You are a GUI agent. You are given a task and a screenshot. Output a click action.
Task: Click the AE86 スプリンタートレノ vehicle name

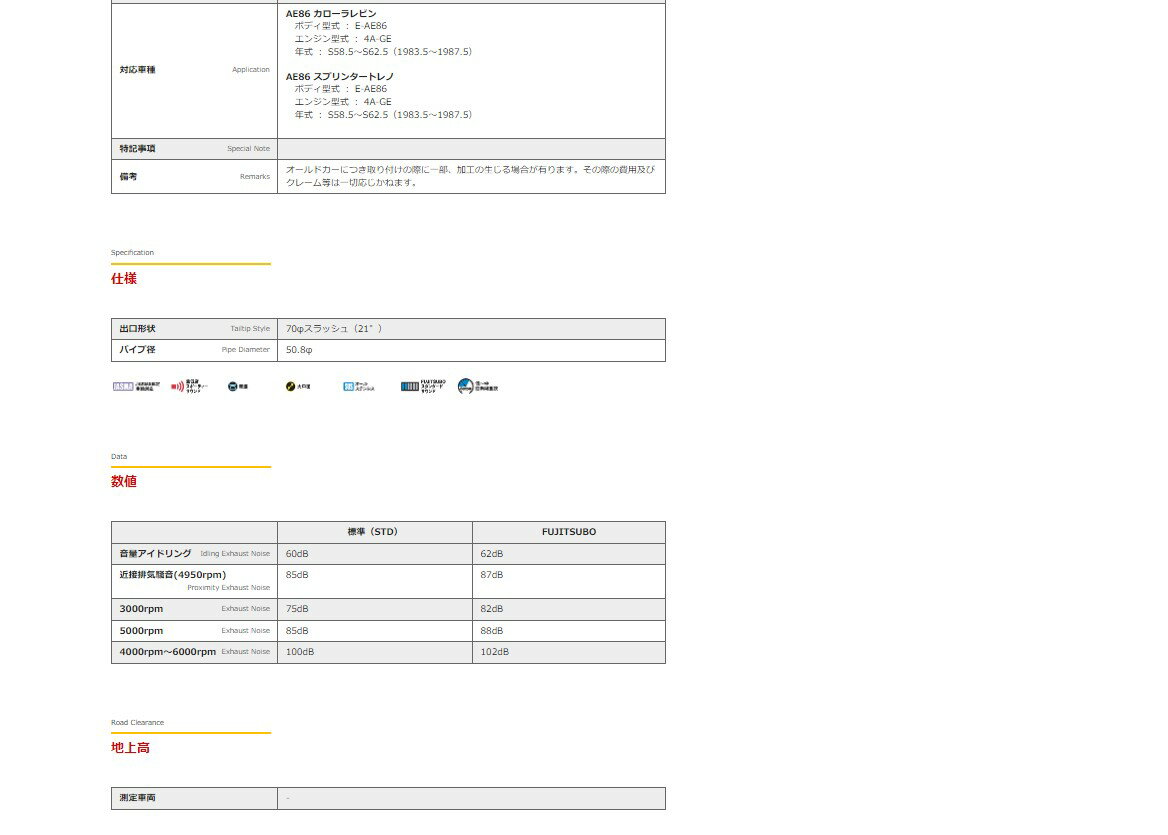(339, 77)
